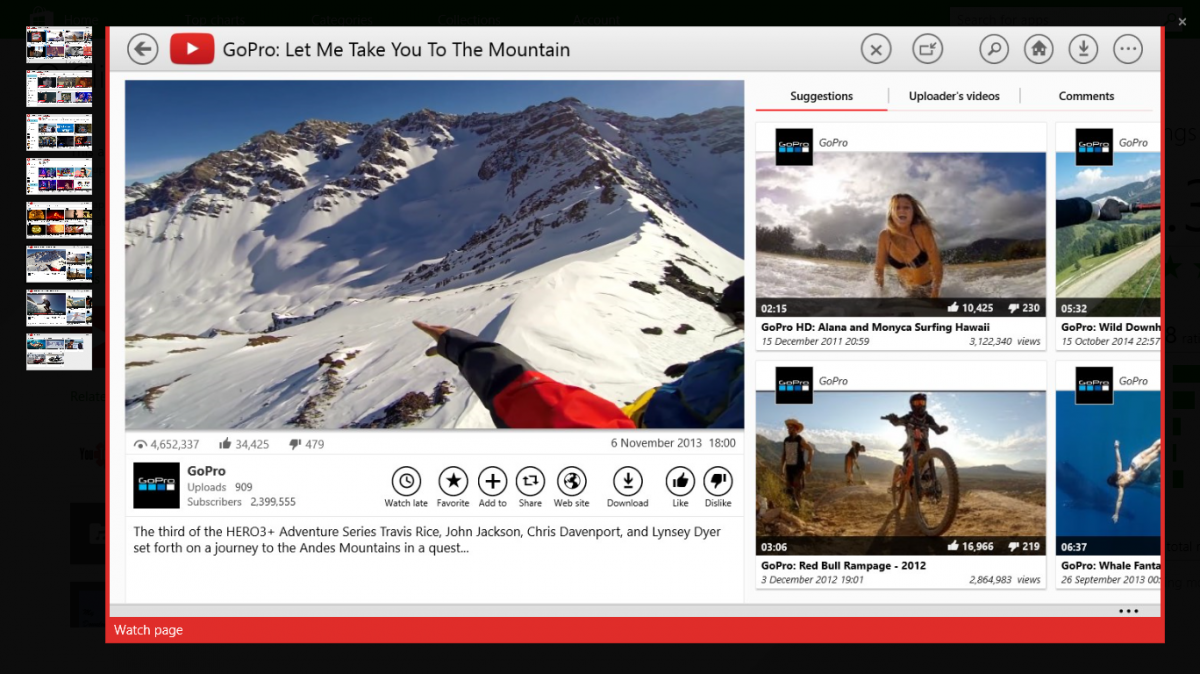
Task: Click the bottom-right ellipsis app bar dots
Action: point(1128,611)
